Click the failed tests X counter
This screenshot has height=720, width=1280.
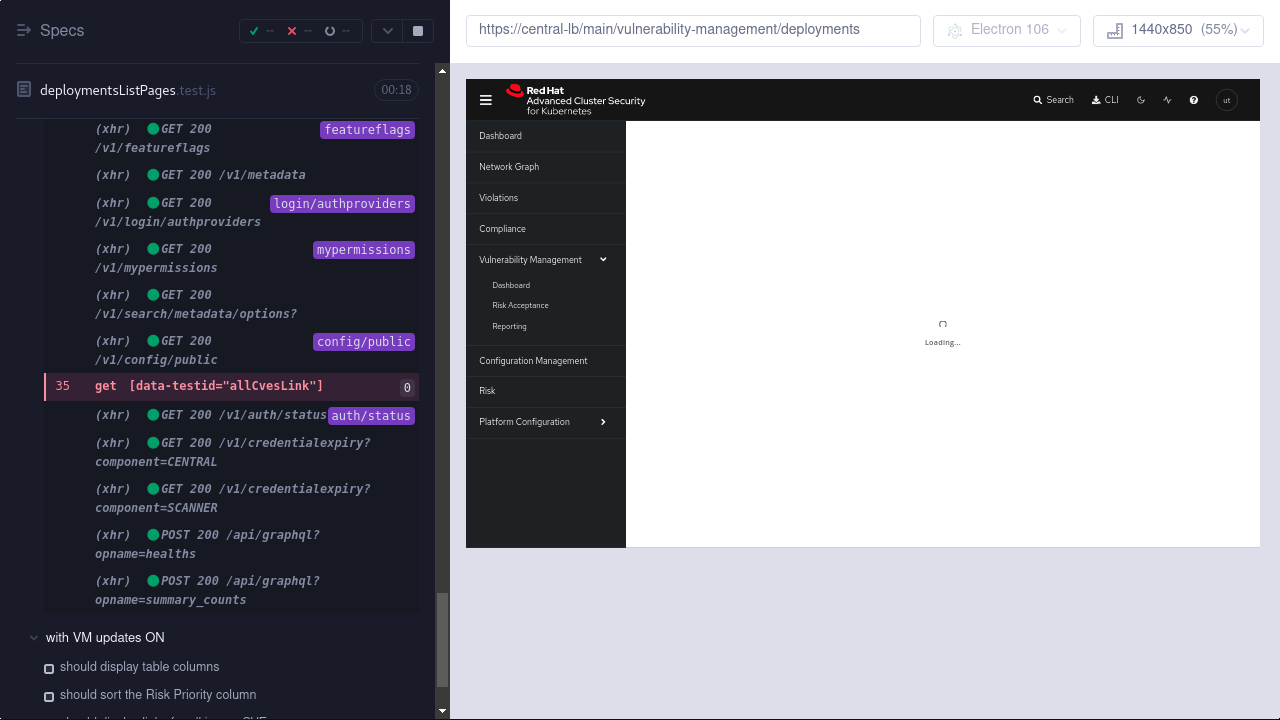click(299, 31)
